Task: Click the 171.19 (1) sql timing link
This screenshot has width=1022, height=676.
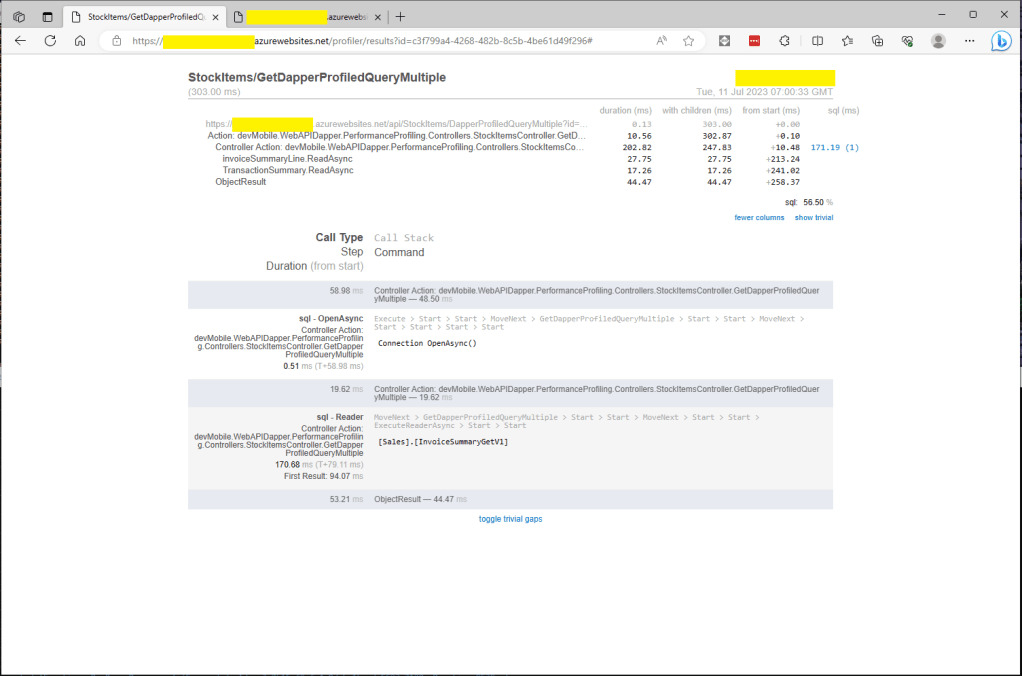Action: (x=834, y=147)
